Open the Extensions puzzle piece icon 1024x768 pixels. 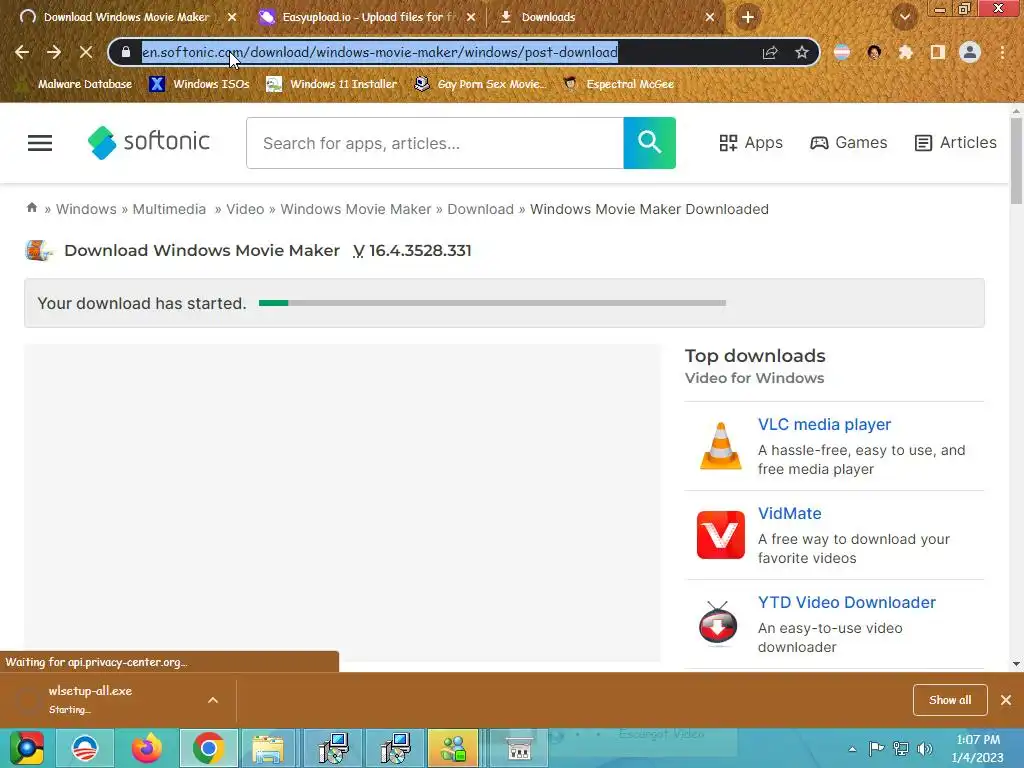coord(906,52)
